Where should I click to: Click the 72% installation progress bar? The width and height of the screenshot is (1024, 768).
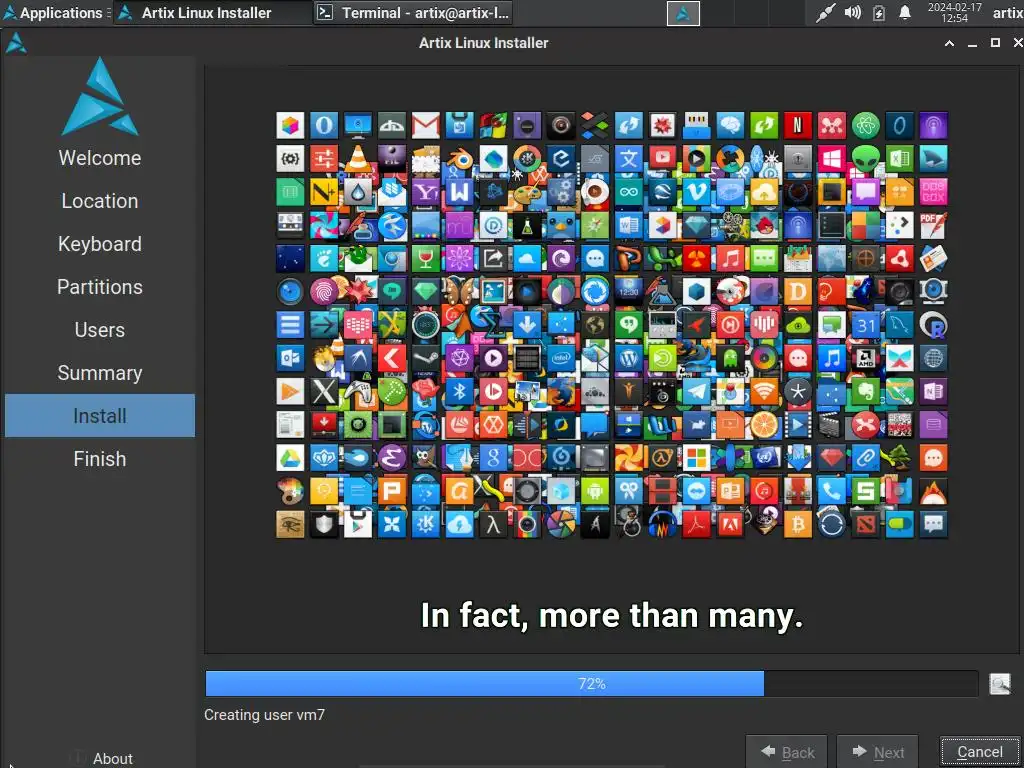pyautogui.click(x=592, y=684)
